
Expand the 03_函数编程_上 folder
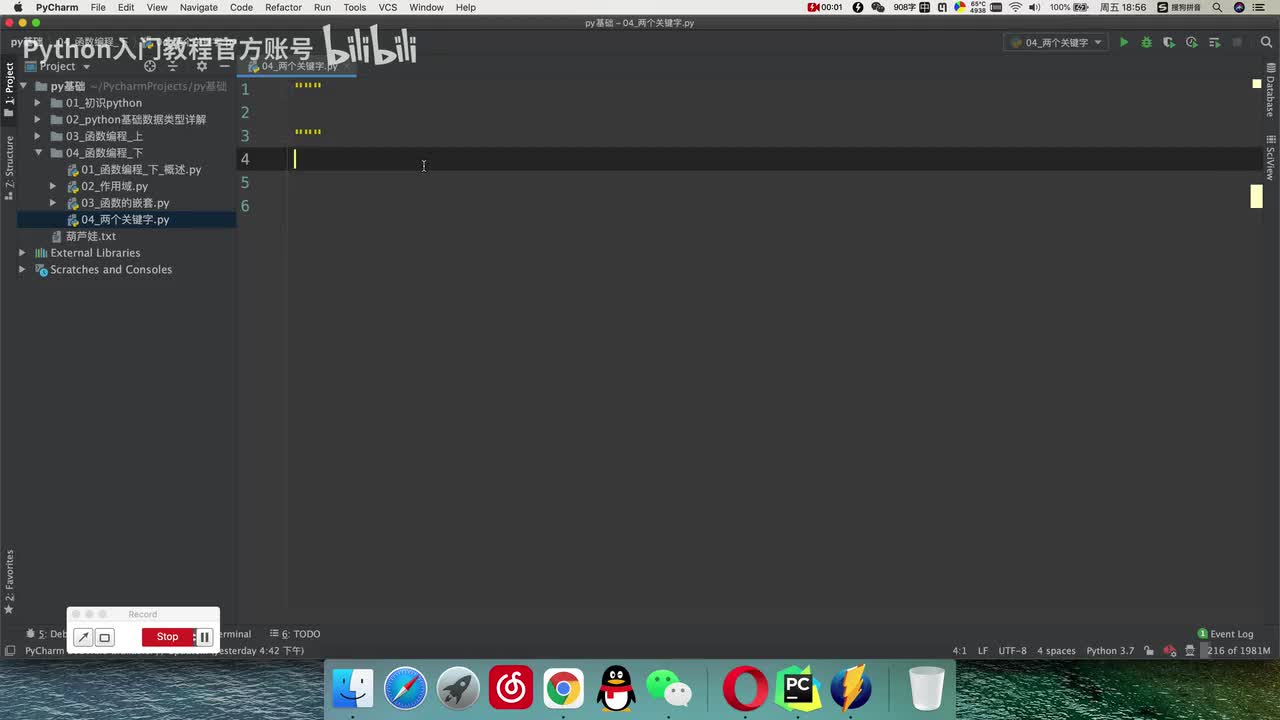(x=38, y=136)
